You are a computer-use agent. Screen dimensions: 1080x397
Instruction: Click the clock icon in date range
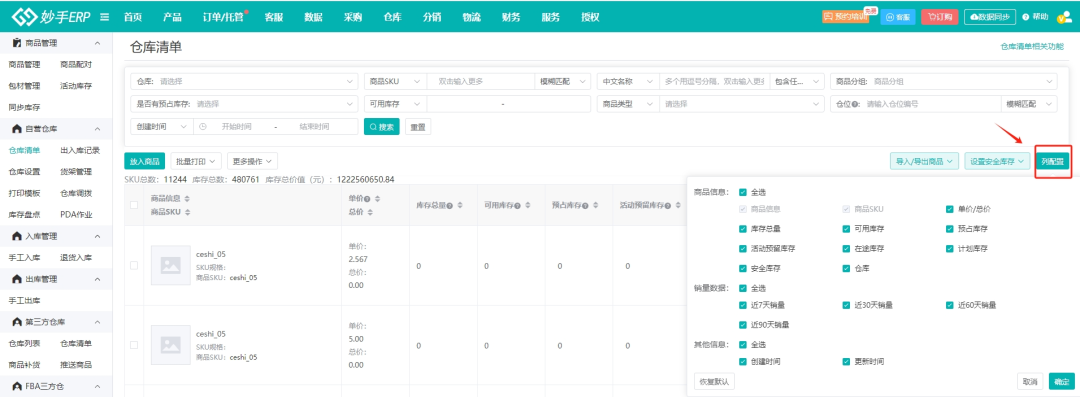tap(203, 127)
